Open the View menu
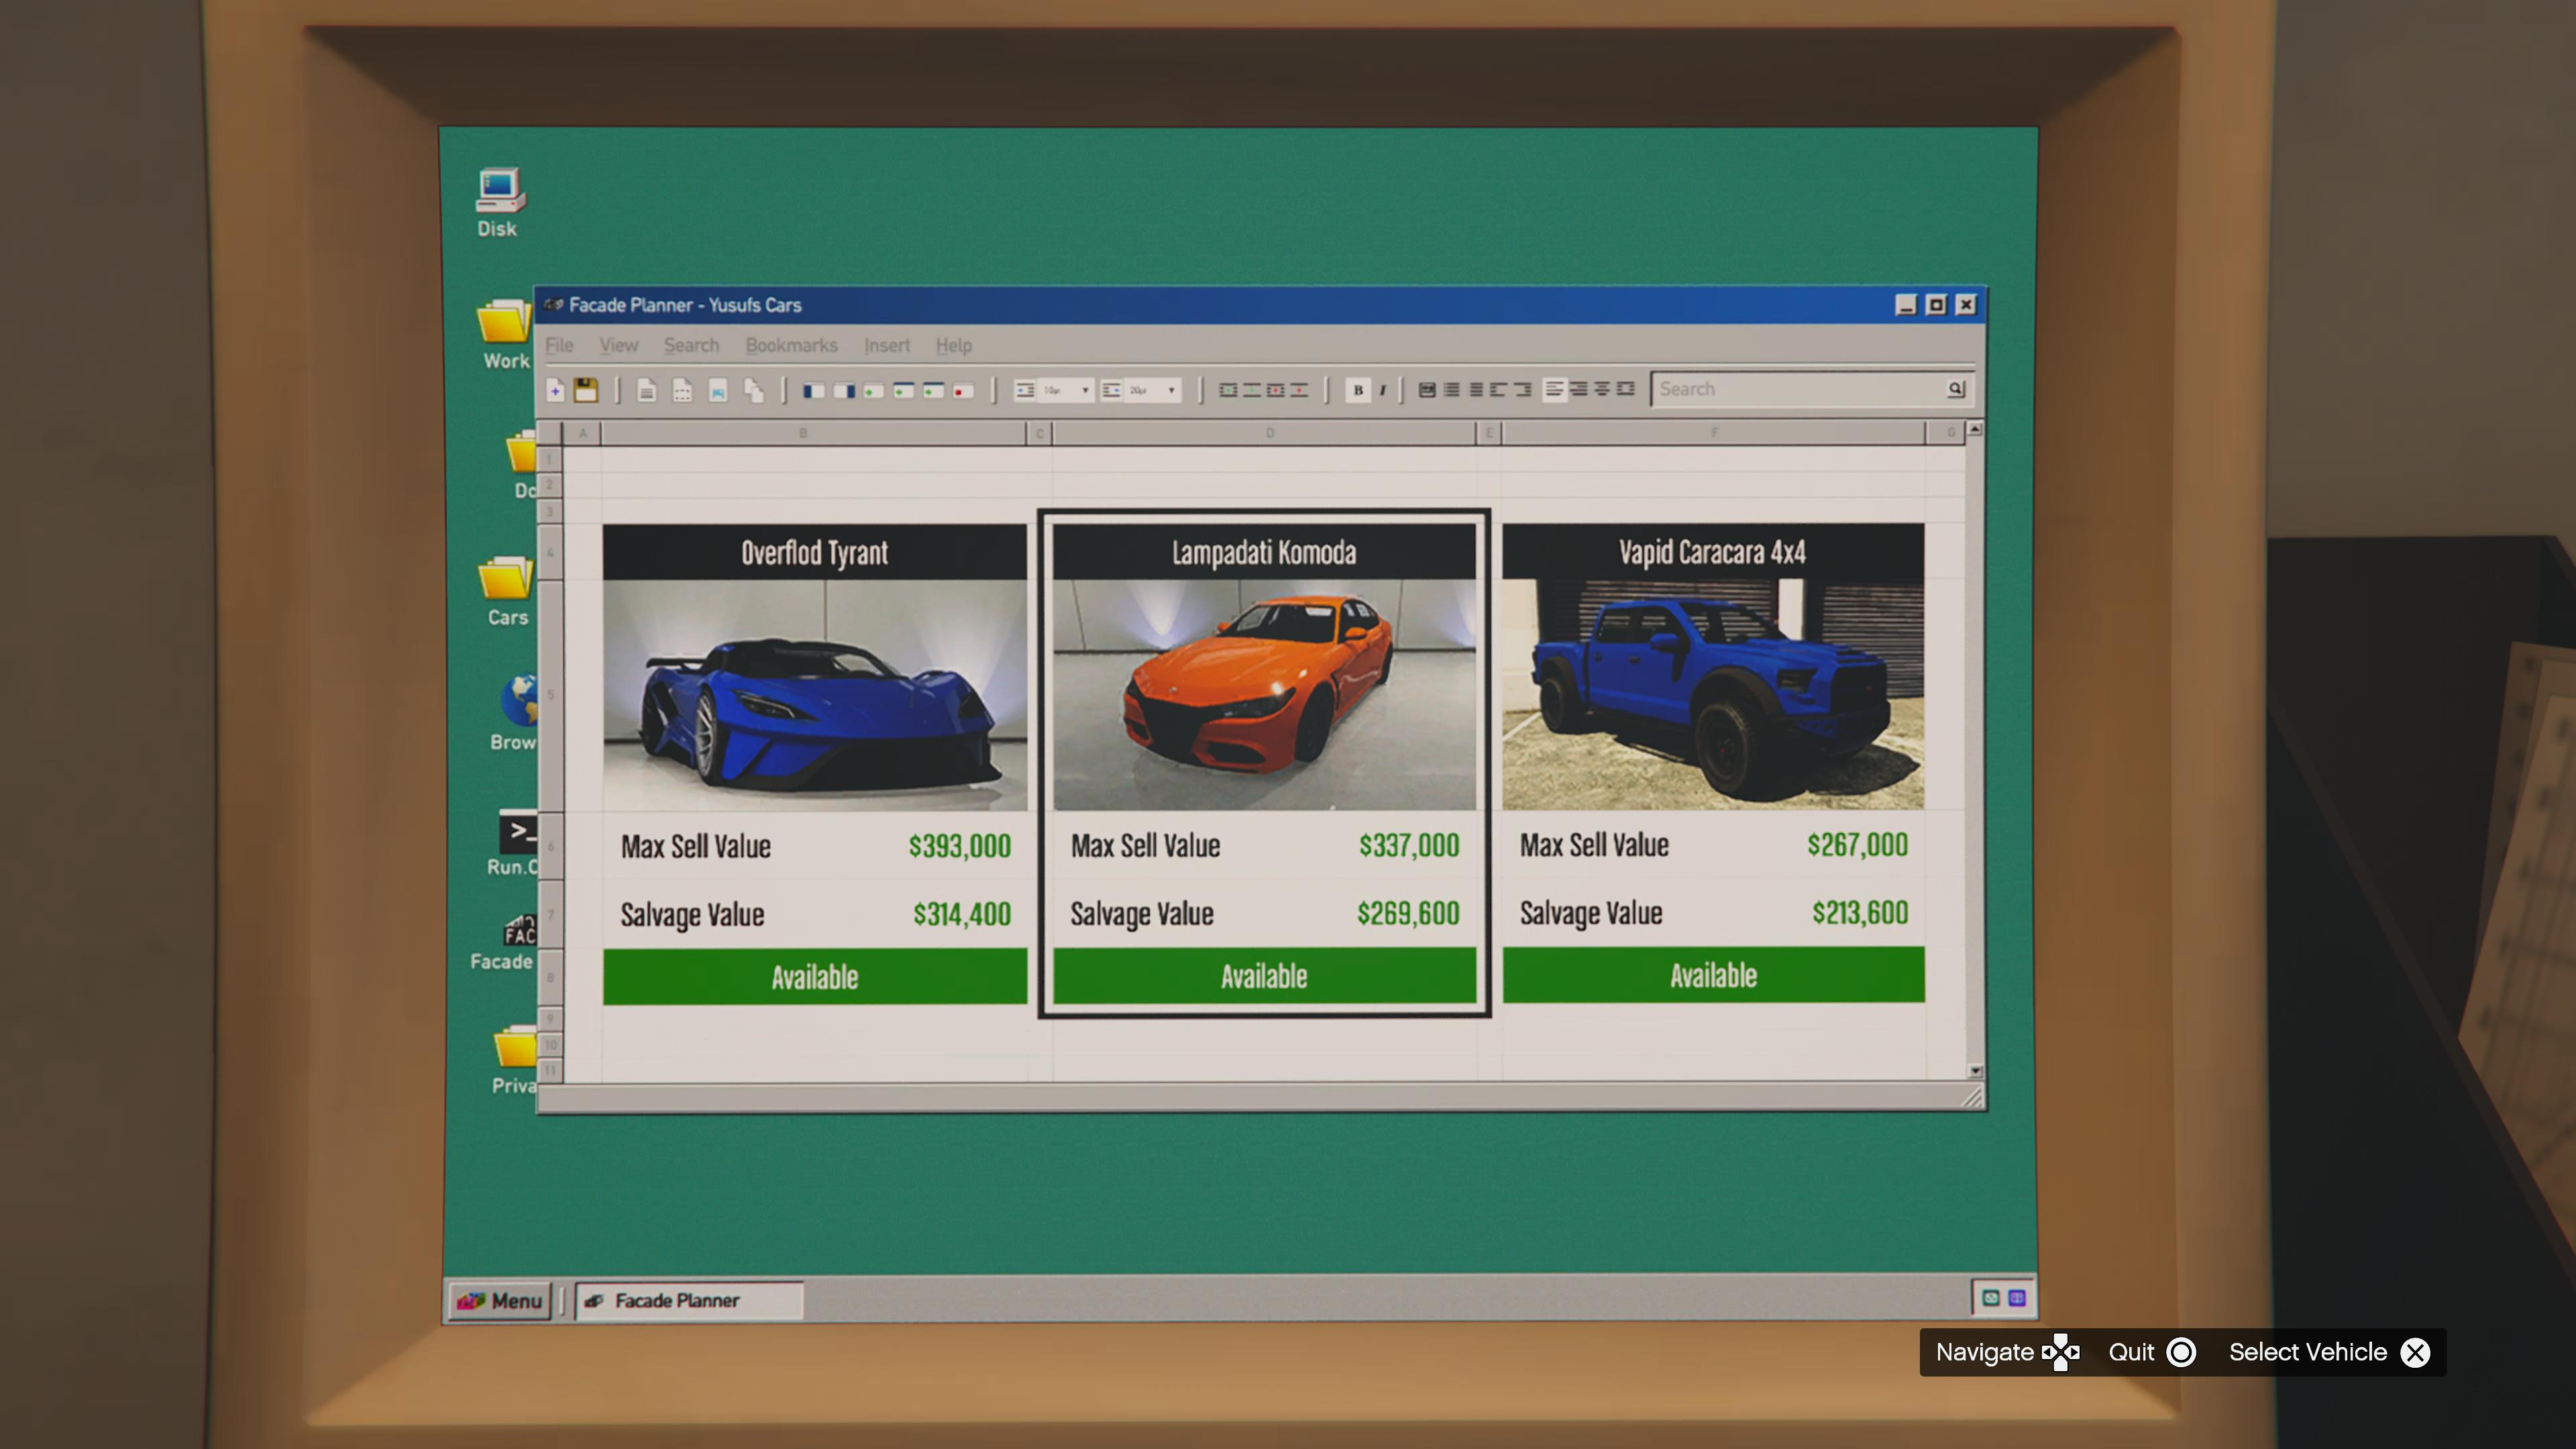Image resolution: width=2576 pixels, height=1449 pixels. [x=618, y=345]
